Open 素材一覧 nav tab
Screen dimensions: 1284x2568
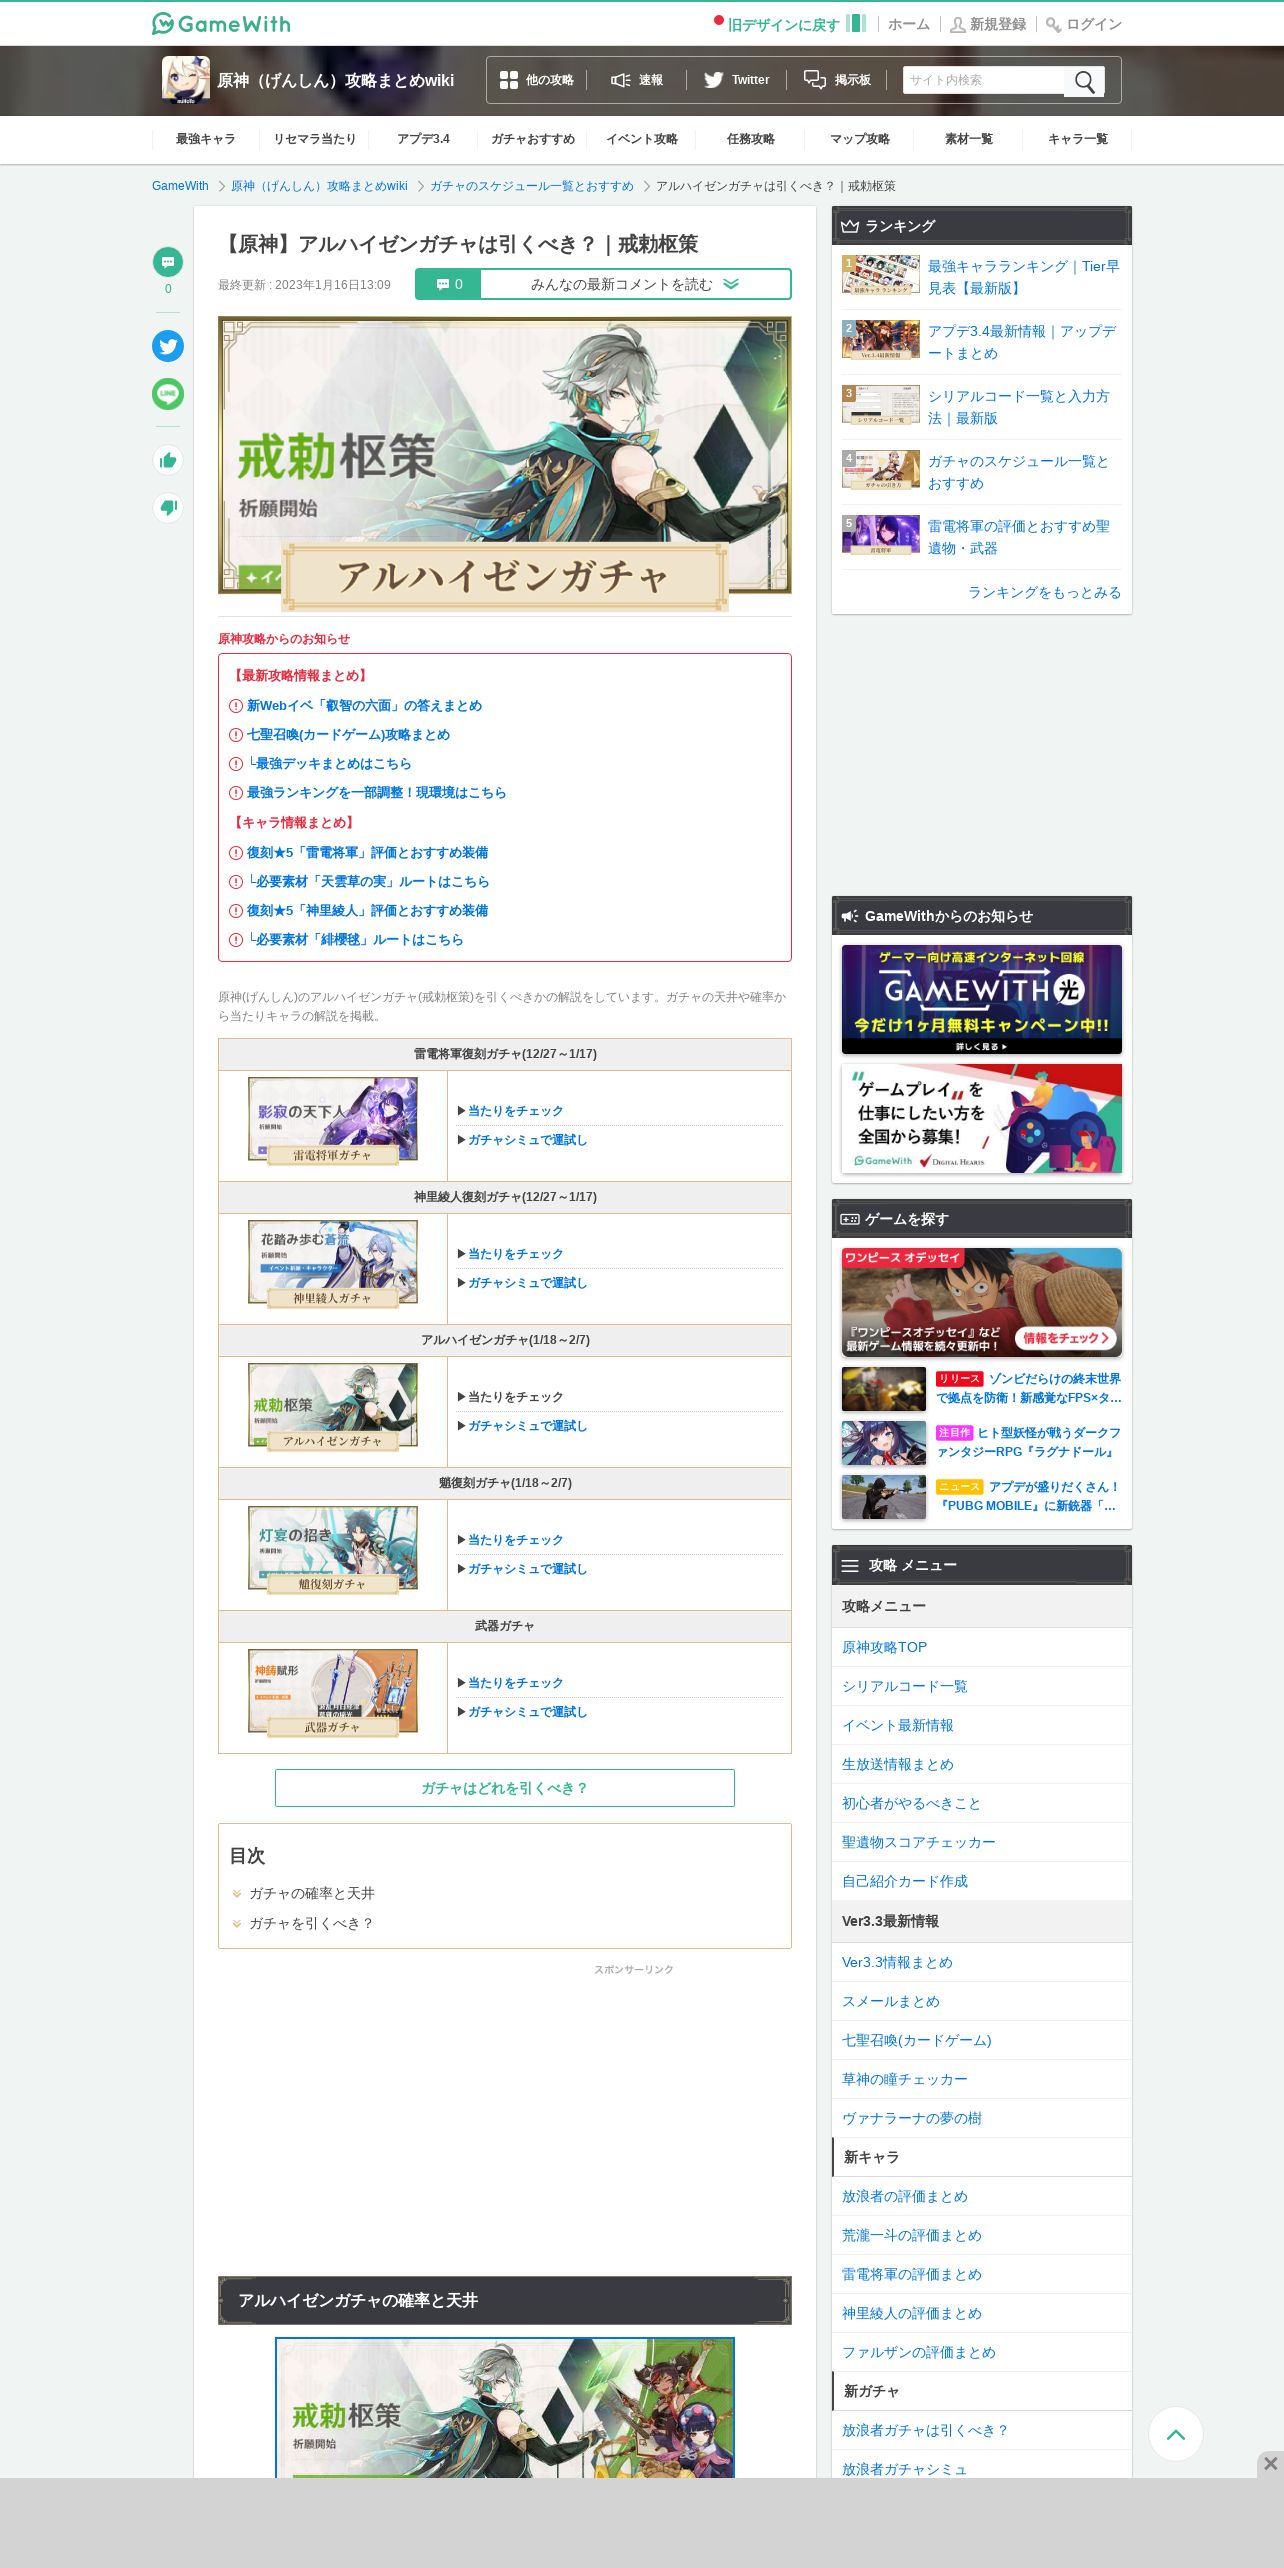(969, 139)
